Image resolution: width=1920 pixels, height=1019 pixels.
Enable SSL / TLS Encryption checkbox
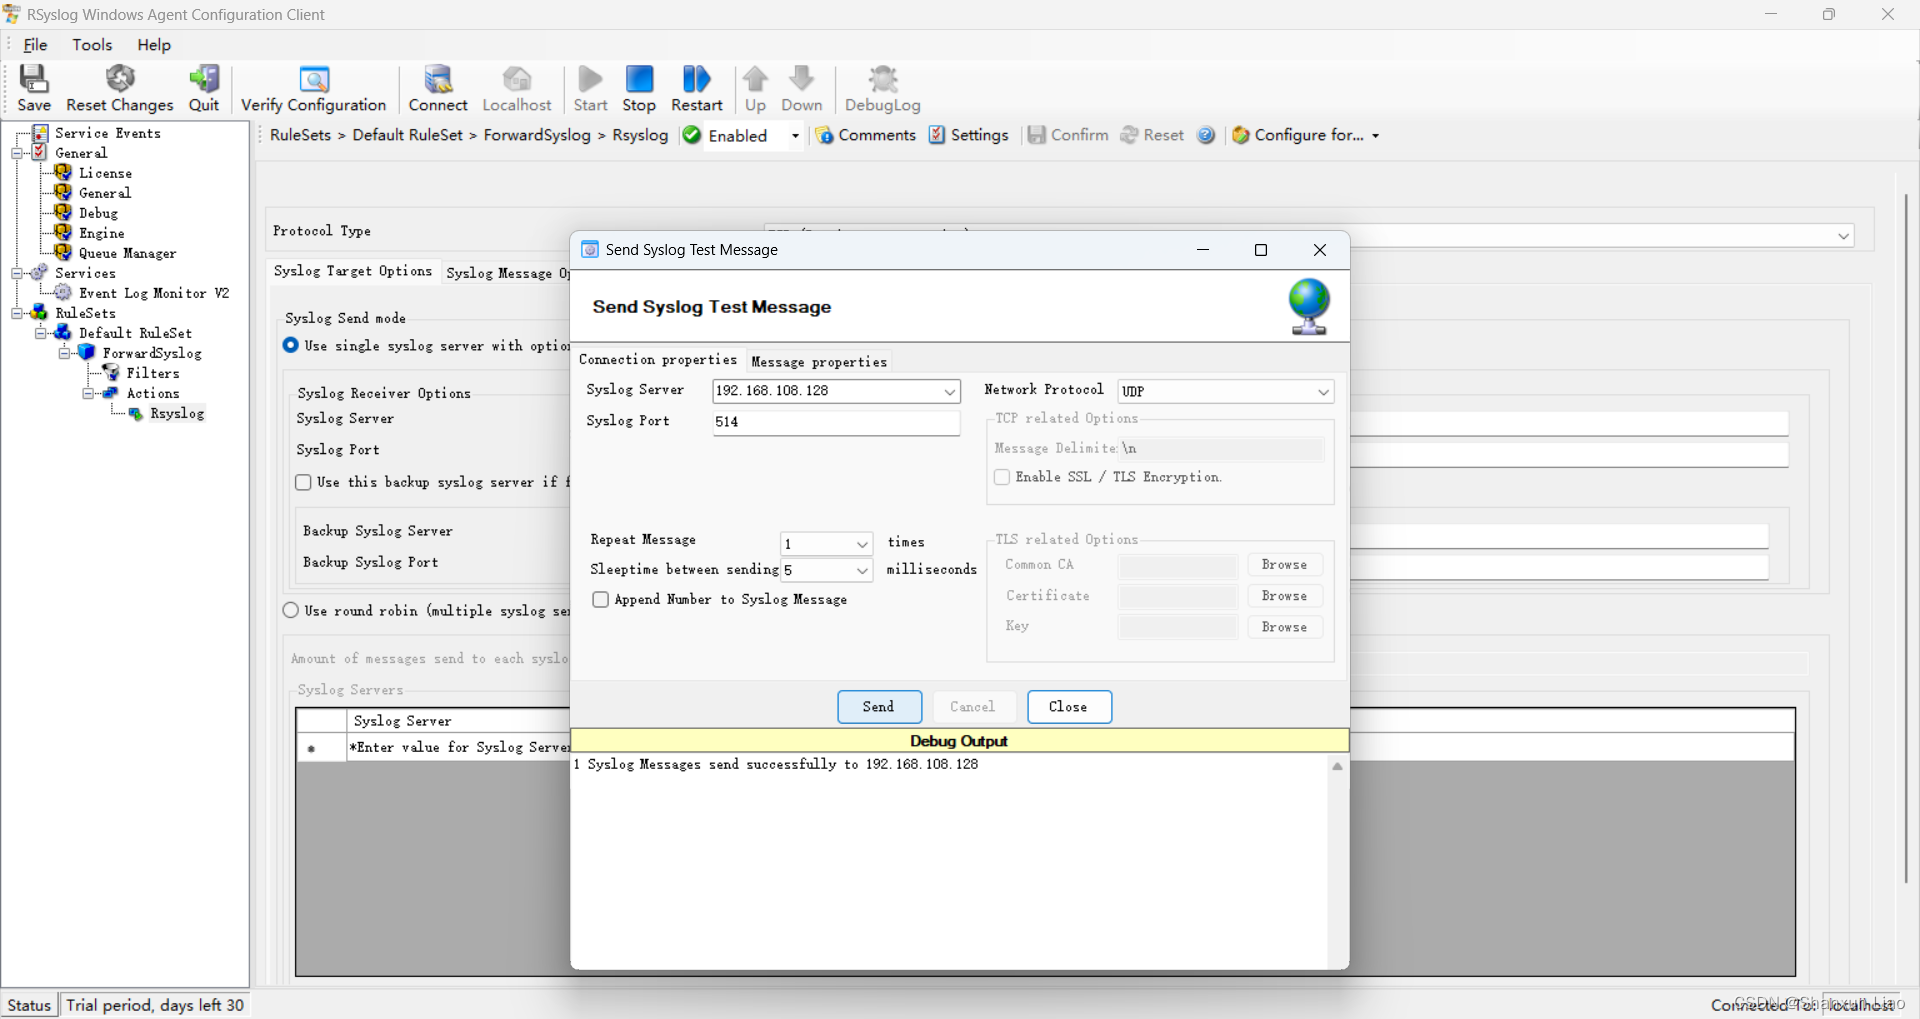(1003, 477)
